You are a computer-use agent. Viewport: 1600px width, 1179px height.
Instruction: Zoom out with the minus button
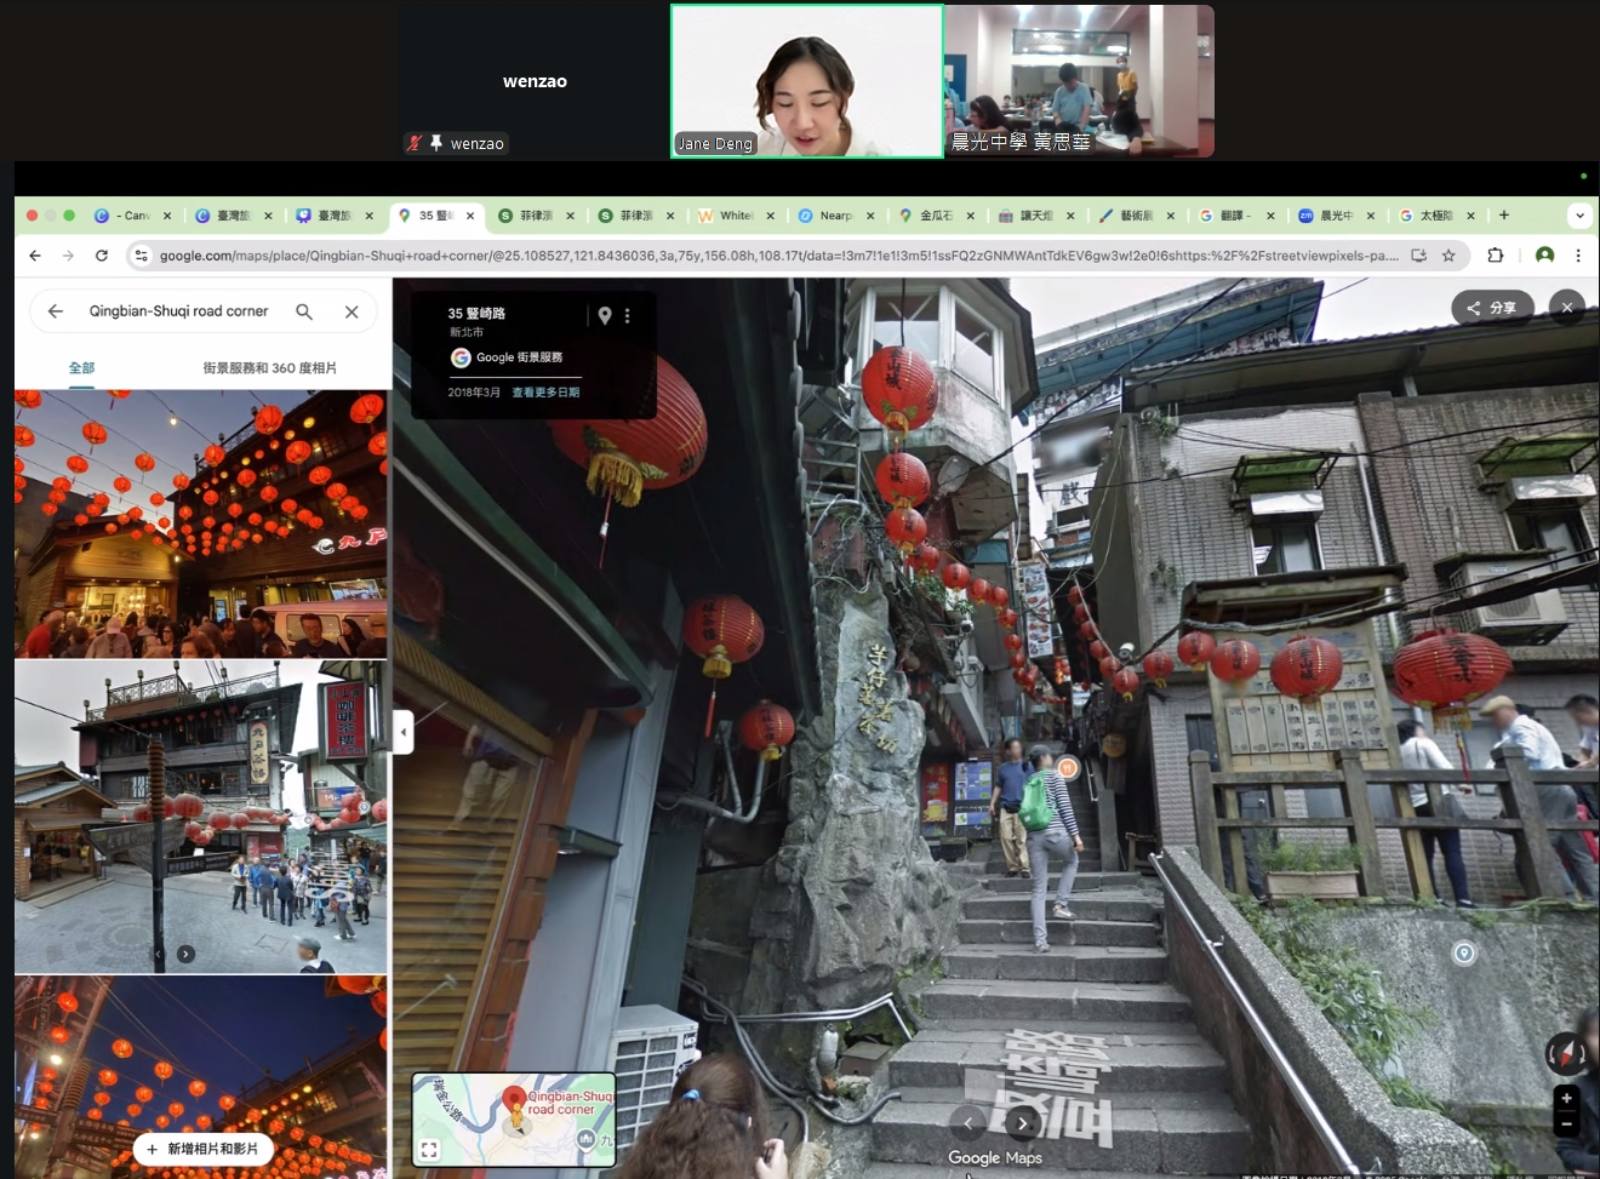click(1566, 1124)
